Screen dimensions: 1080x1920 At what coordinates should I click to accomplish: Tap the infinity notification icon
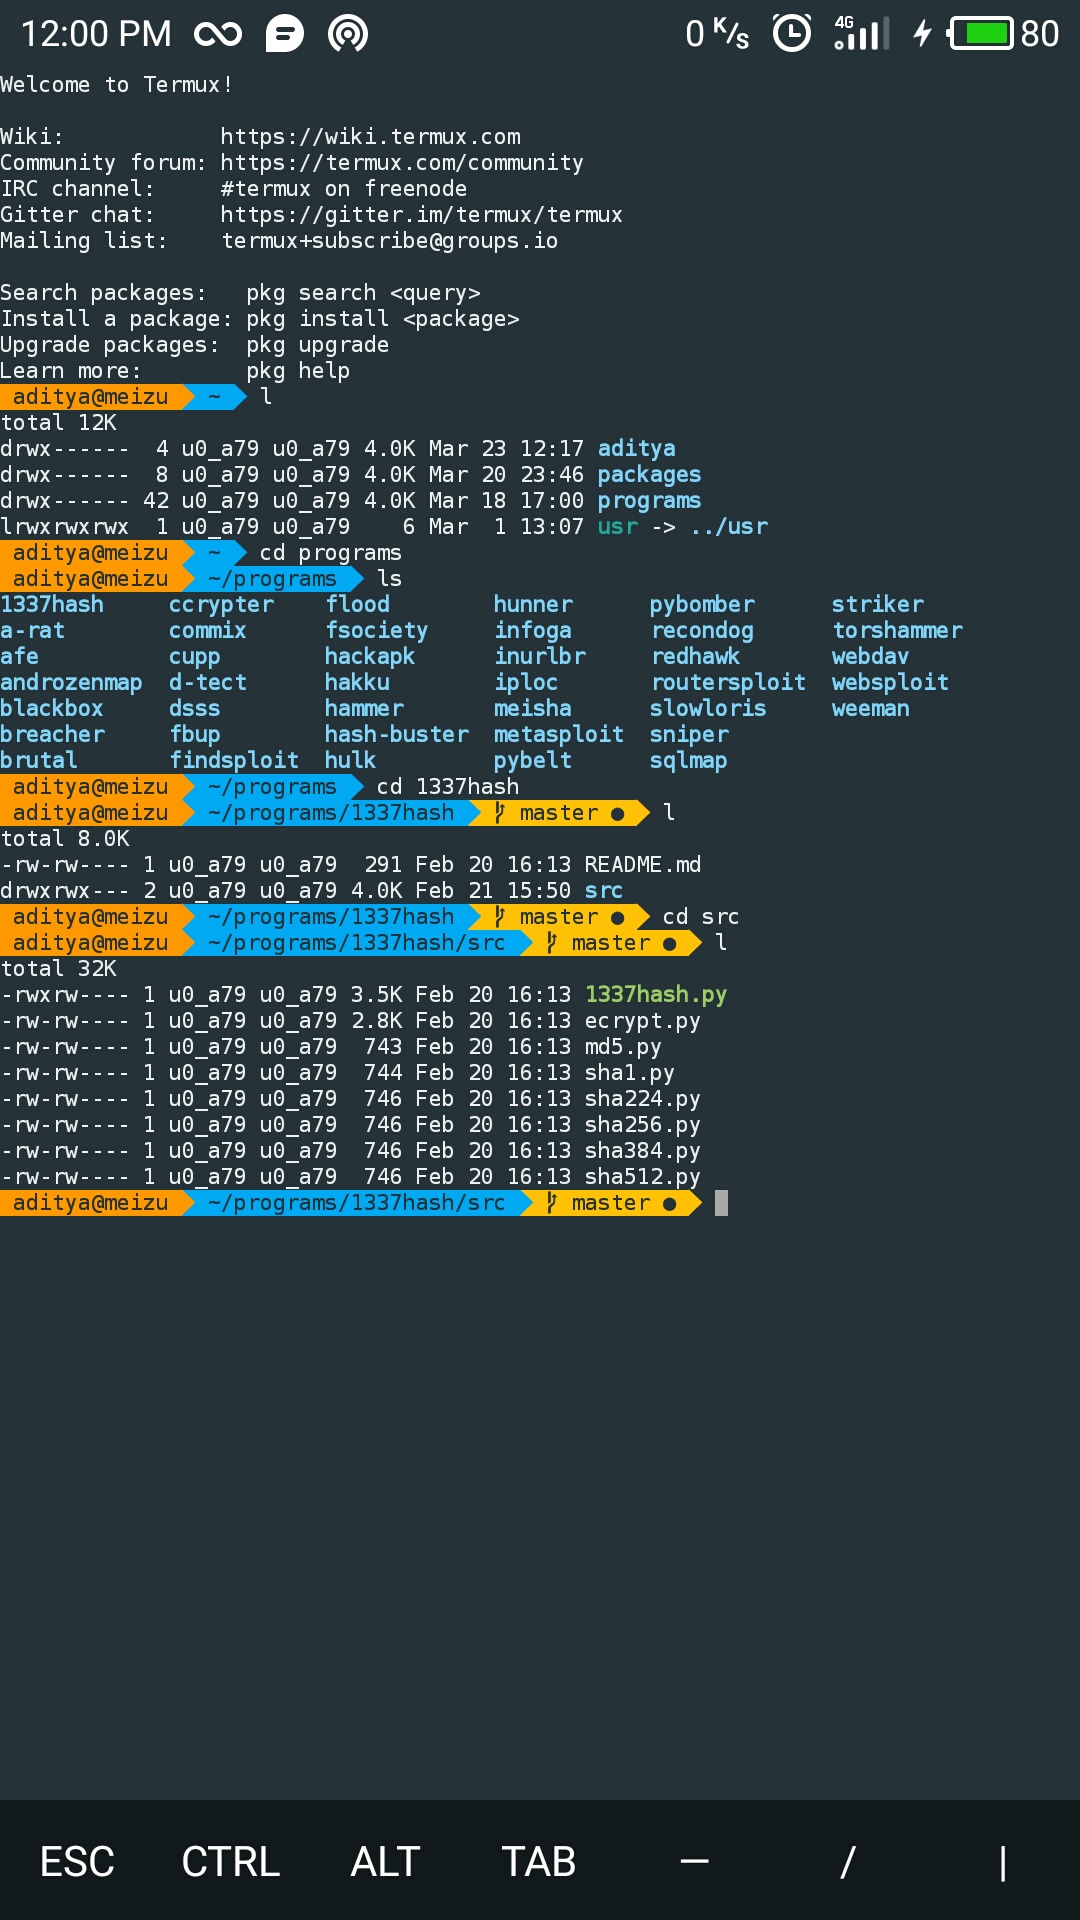coord(218,34)
